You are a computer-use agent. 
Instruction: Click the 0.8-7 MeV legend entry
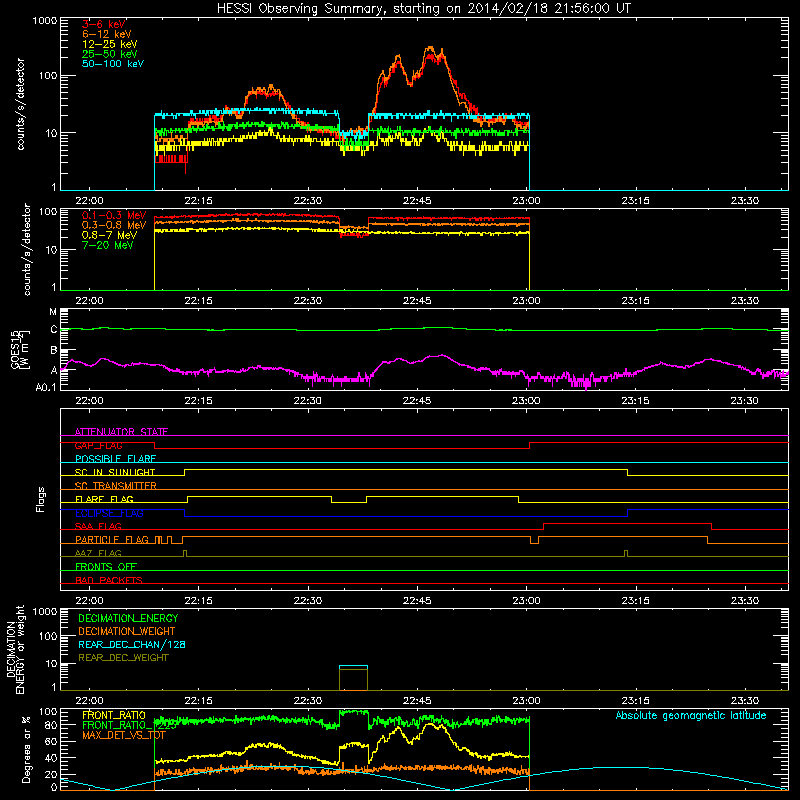109,235
